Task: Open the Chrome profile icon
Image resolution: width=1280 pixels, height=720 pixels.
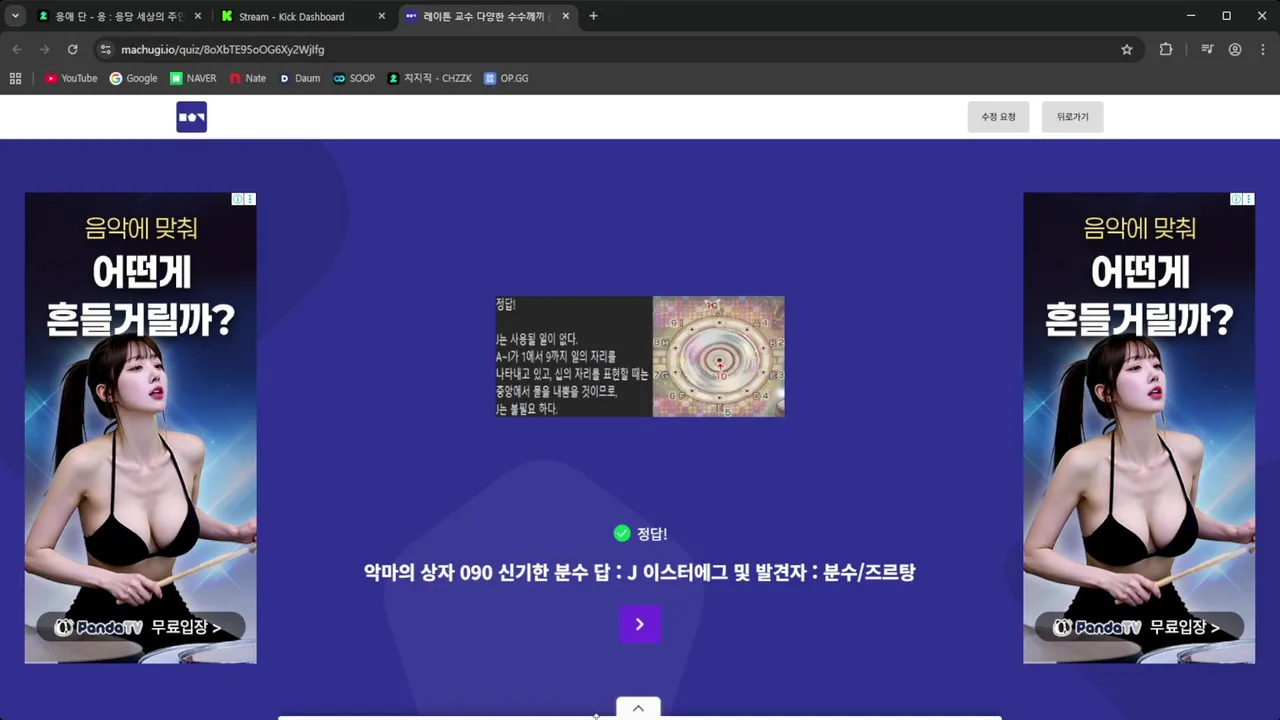Action: coord(1236,49)
